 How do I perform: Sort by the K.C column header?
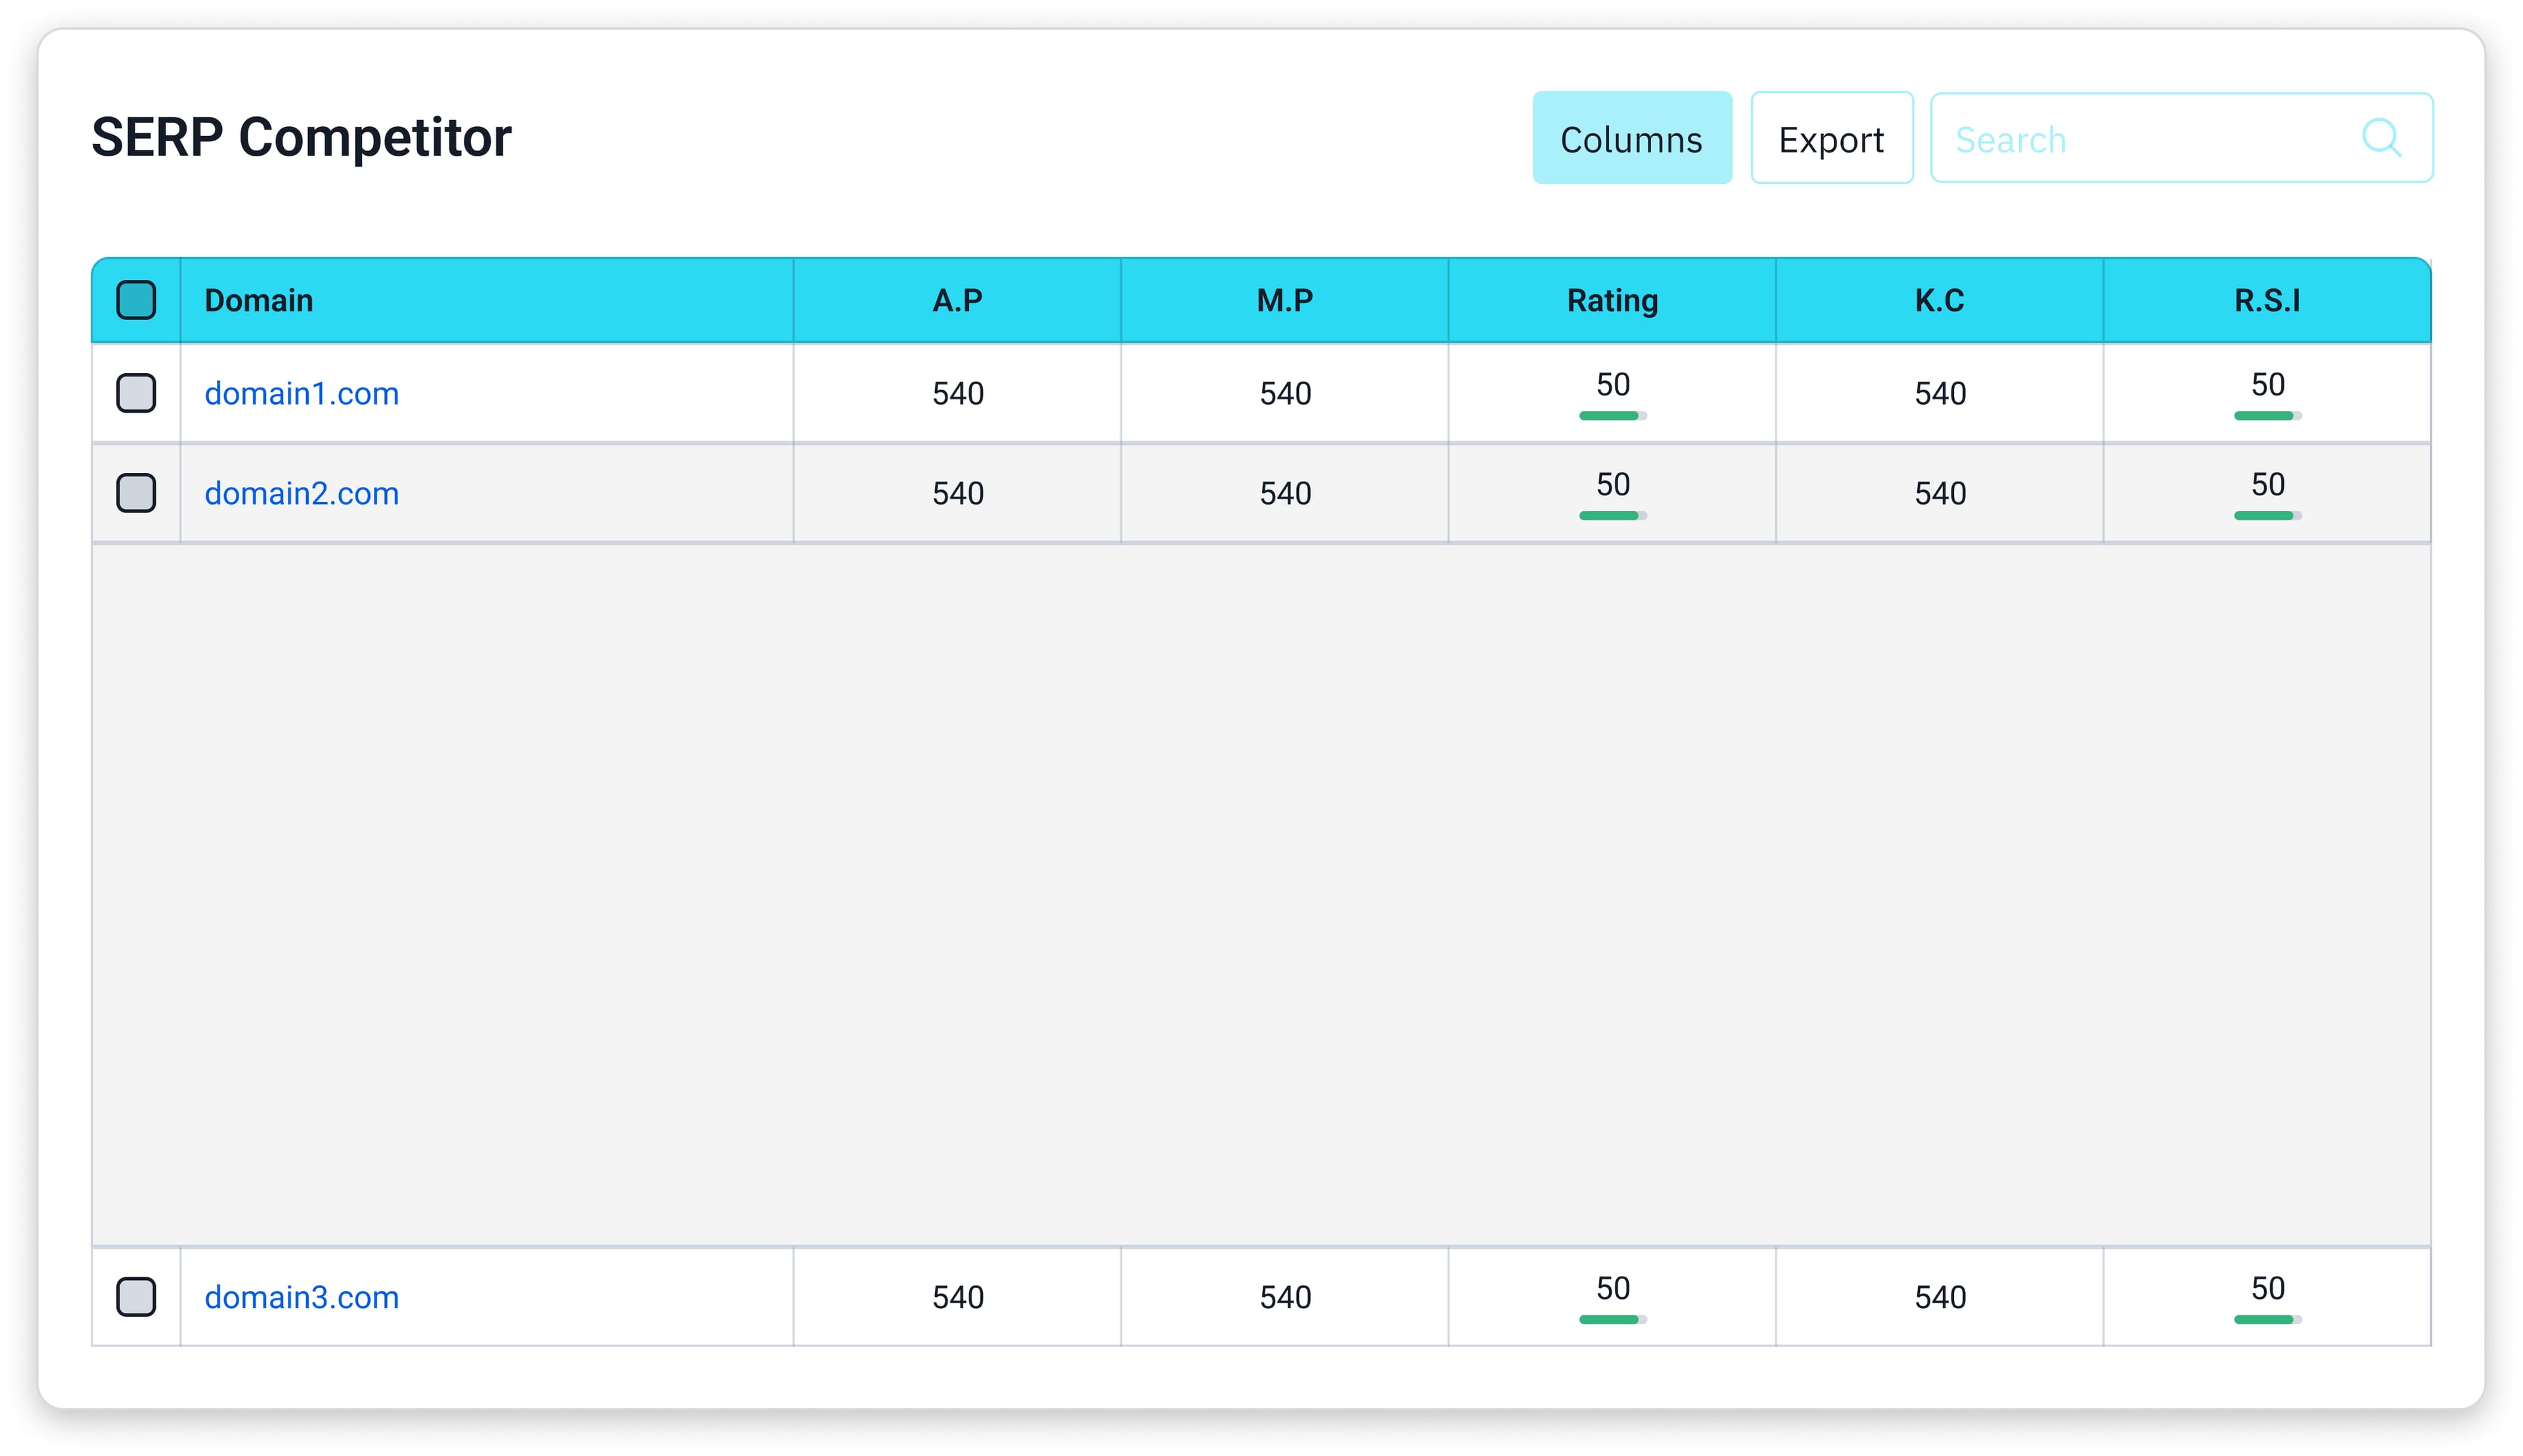click(x=1939, y=300)
